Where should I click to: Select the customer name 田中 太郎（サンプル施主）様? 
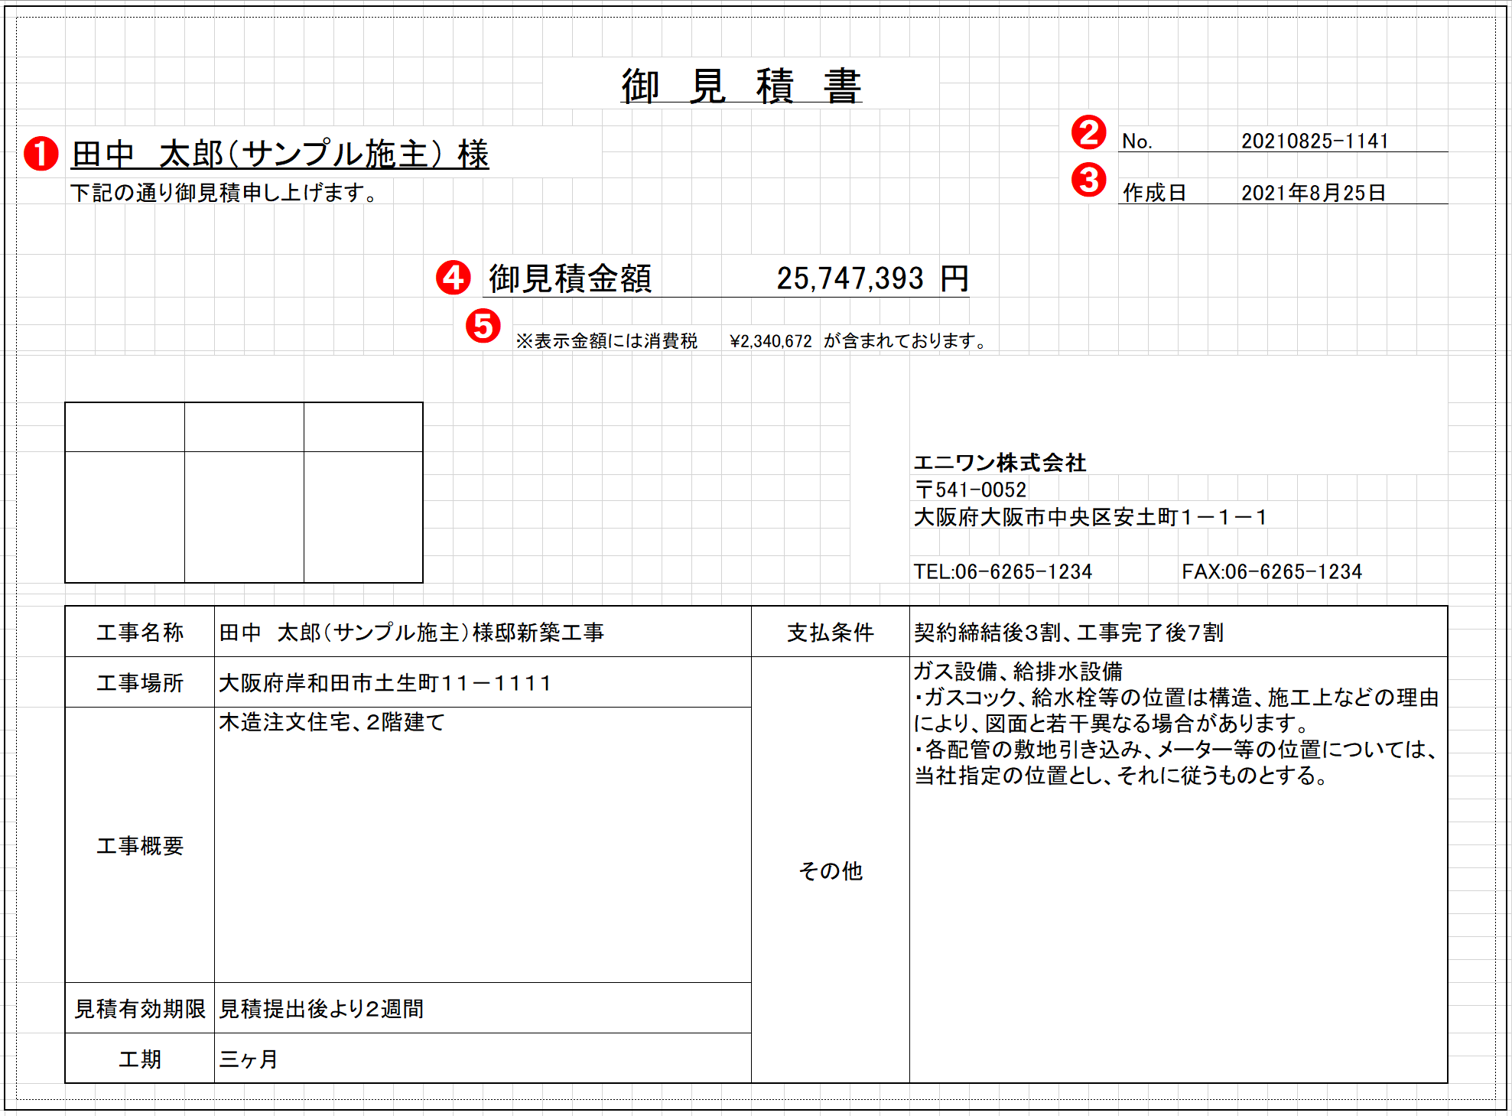click(x=278, y=153)
